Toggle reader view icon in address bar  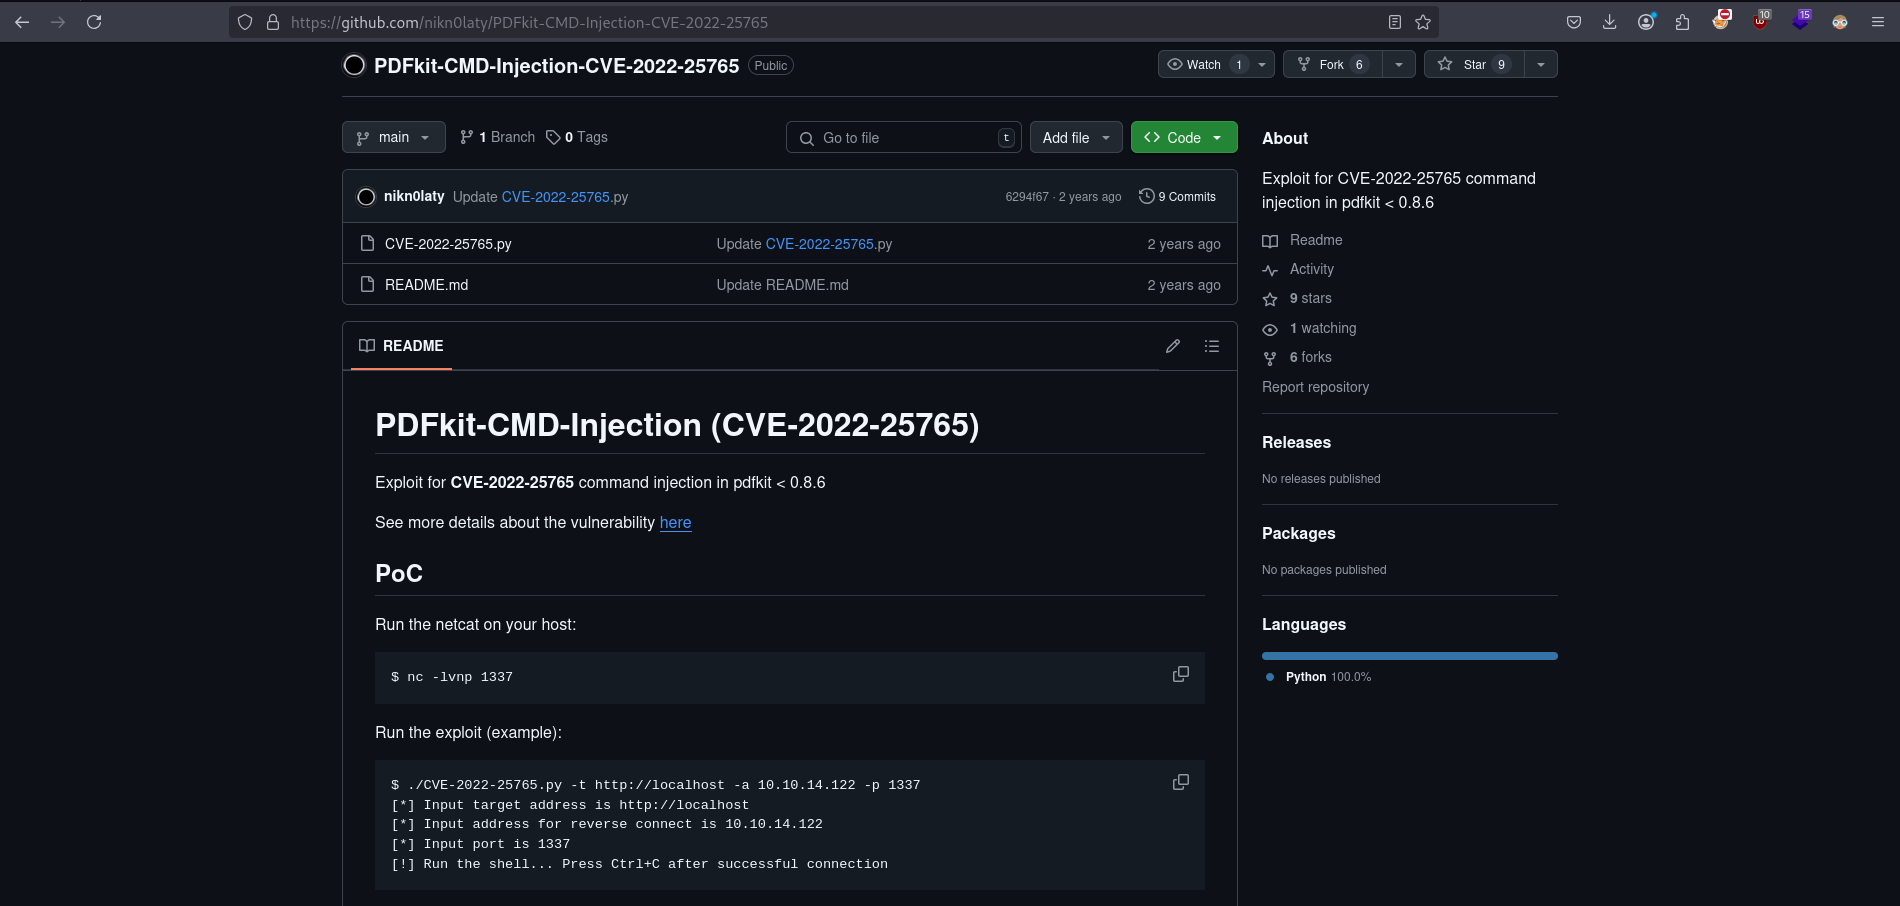point(1395,22)
